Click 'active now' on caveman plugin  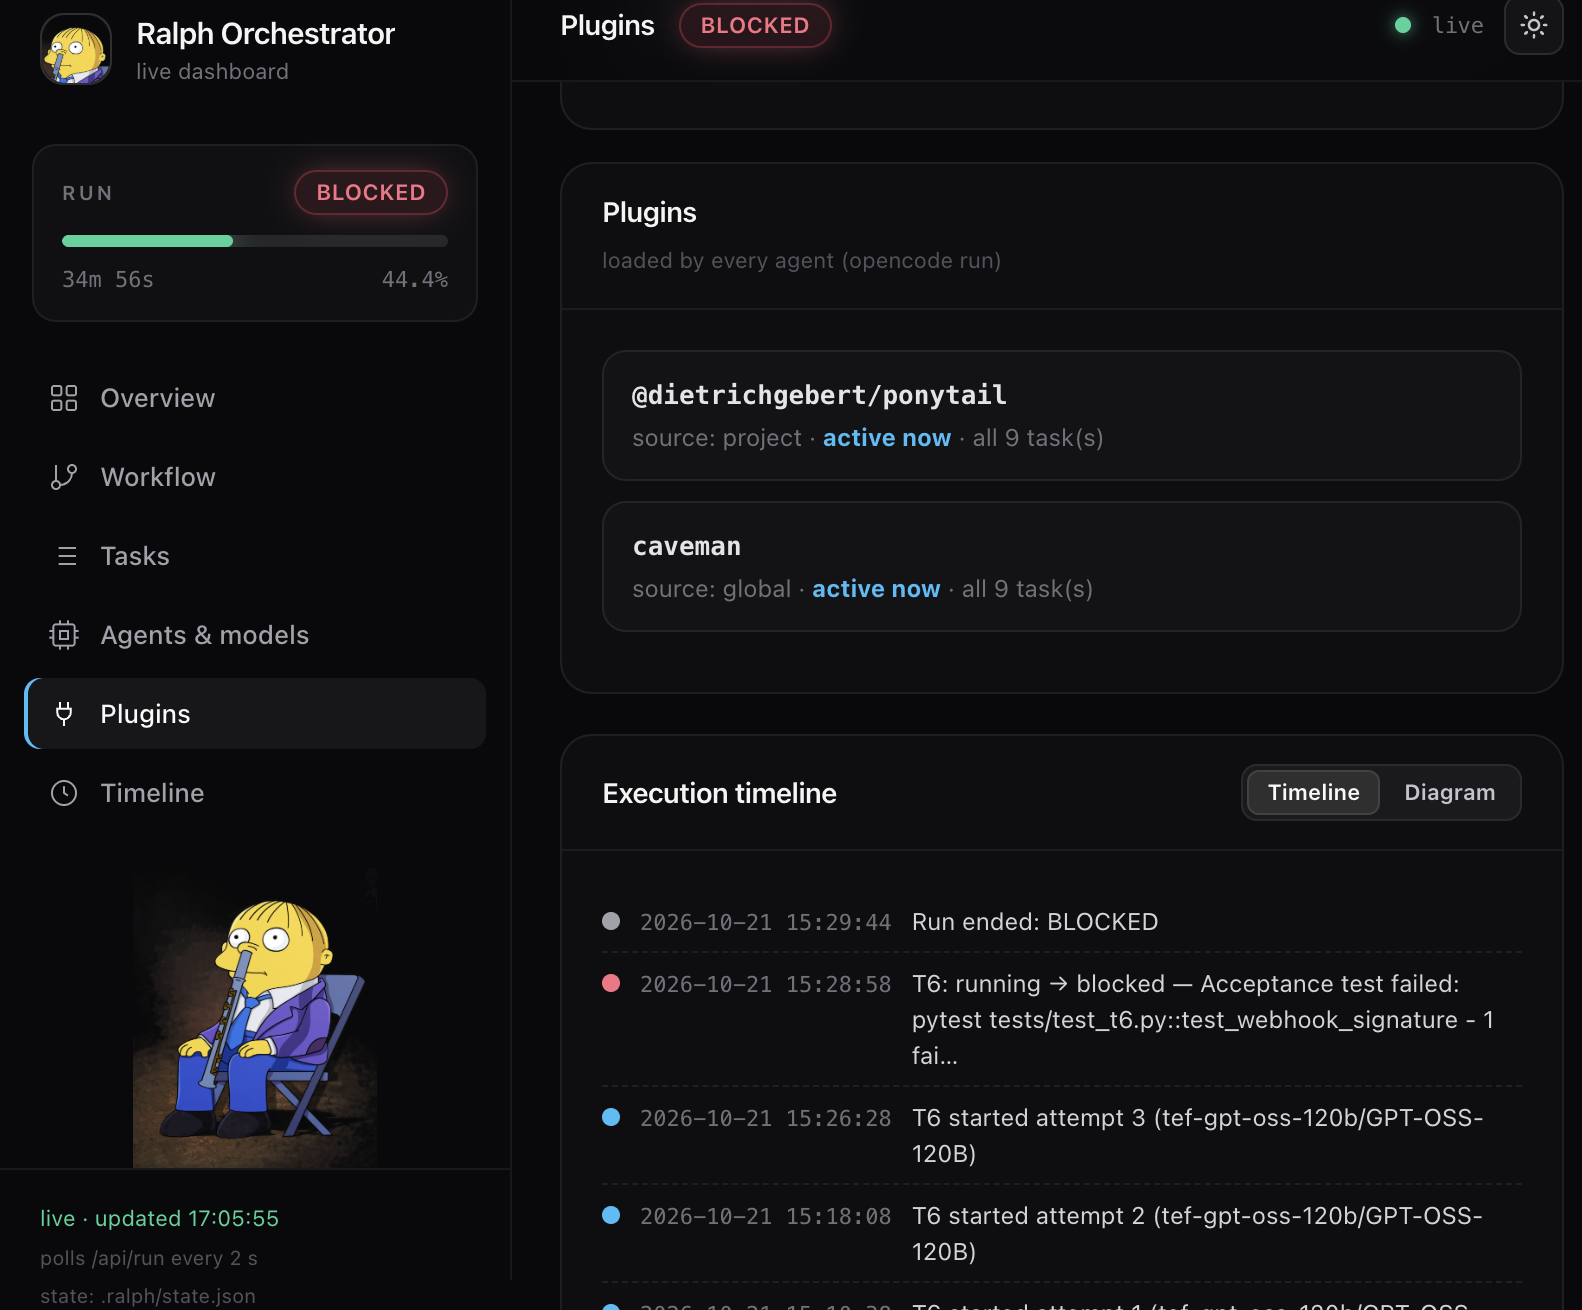coord(876,589)
